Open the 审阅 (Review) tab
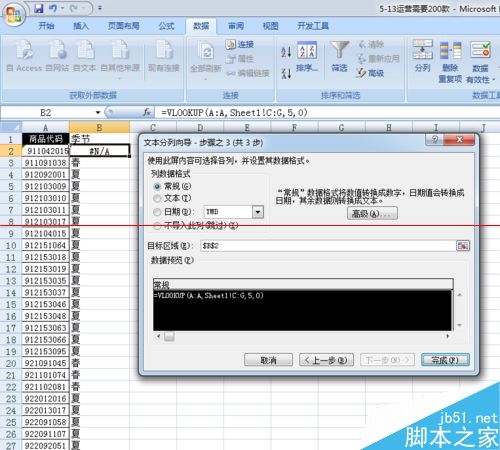This screenshot has height=450, width=500. pyautogui.click(x=236, y=26)
